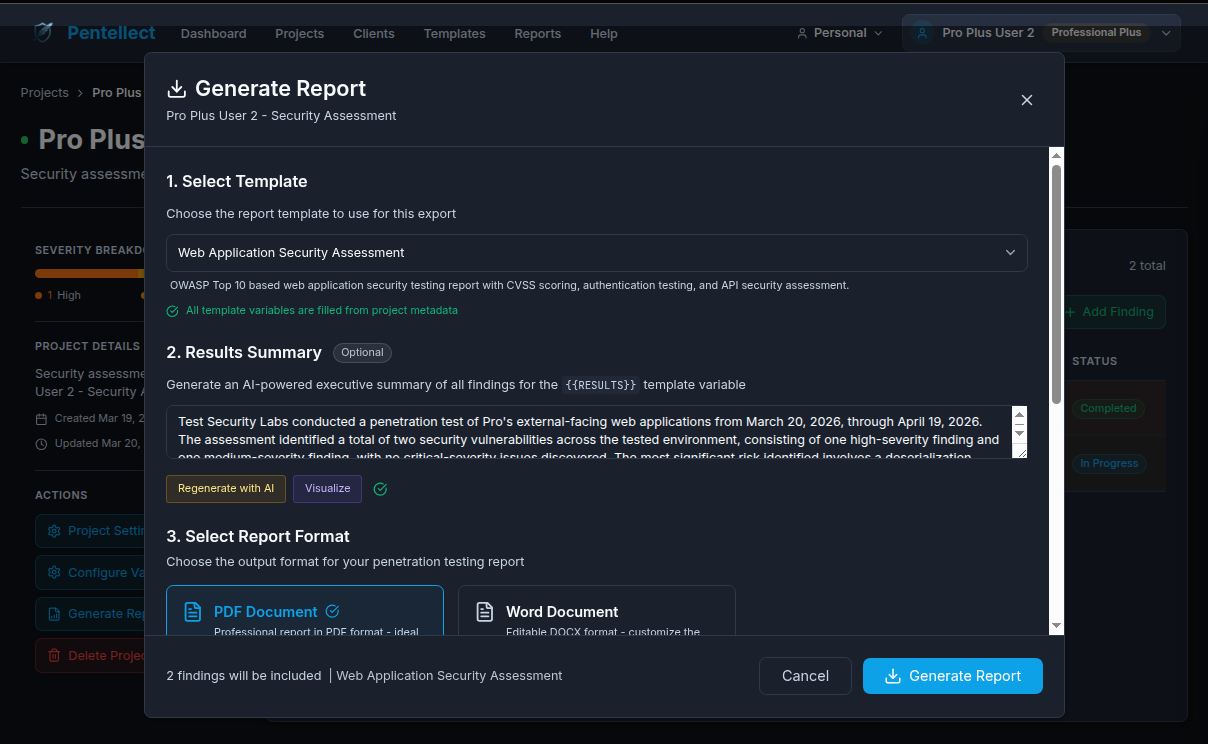Image resolution: width=1208 pixels, height=744 pixels.
Task: Click the Projects breadcrumb link
Action: click(x=45, y=92)
